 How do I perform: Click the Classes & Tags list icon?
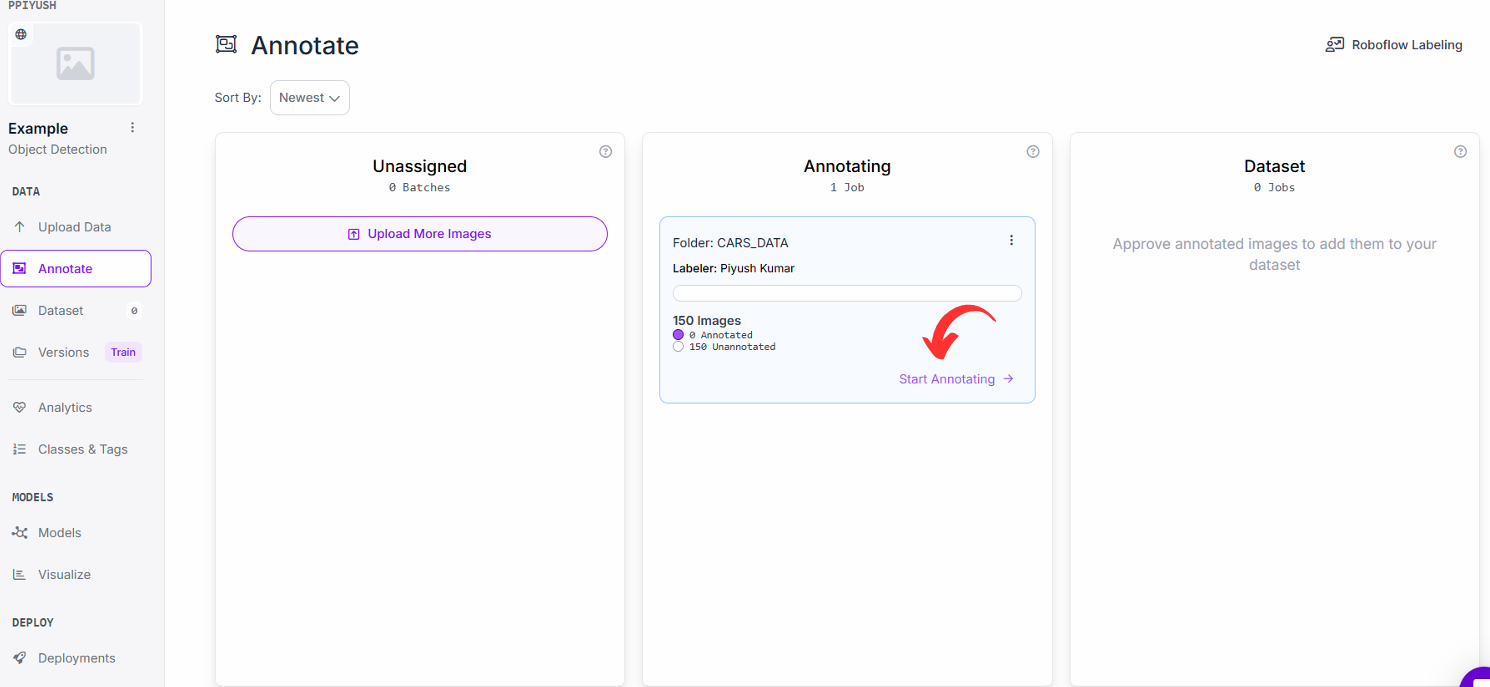tap(19, 449)
